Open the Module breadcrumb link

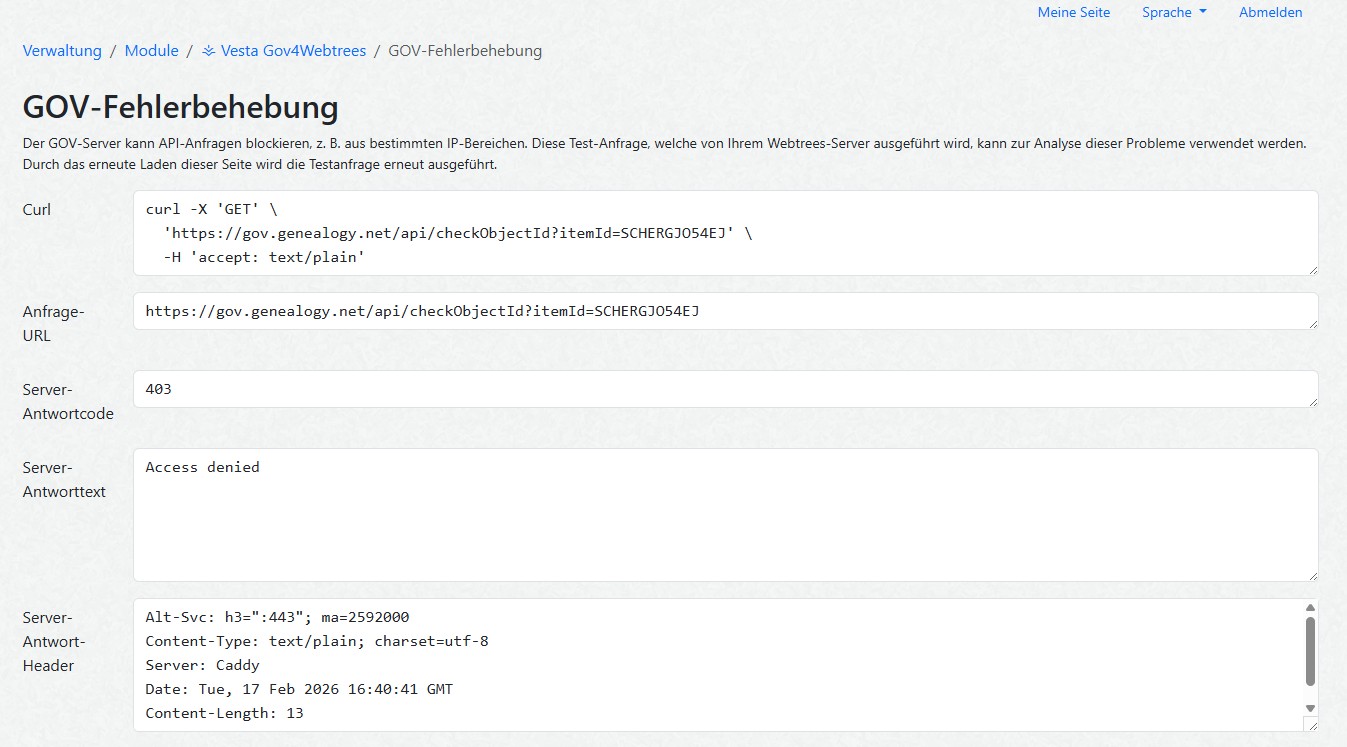(x=152, y=50)
